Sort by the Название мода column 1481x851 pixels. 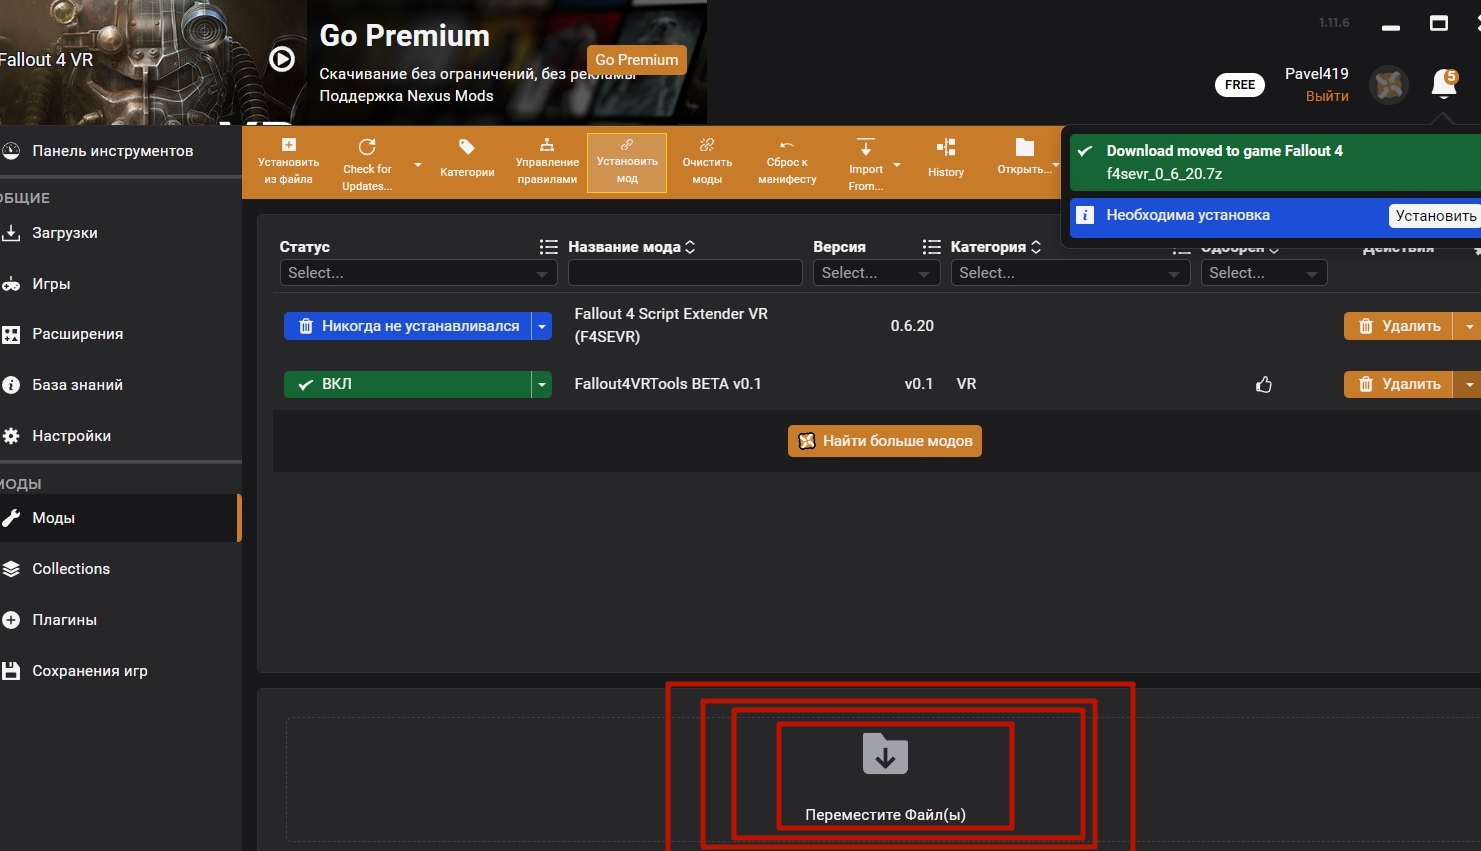coord(631,247)
